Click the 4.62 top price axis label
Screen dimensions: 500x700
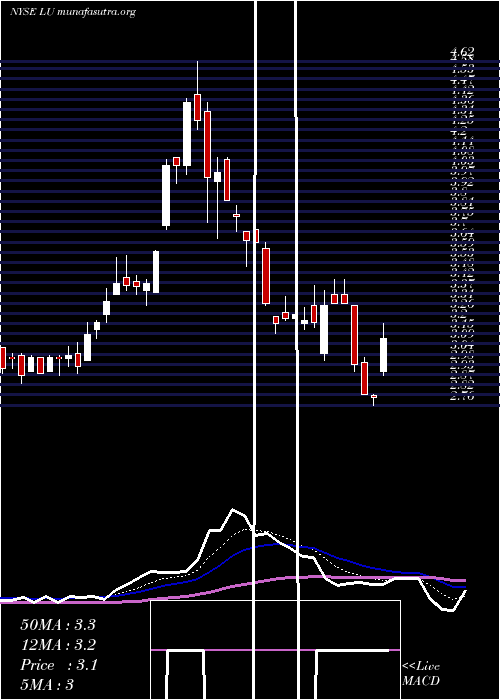click(462, 52)
